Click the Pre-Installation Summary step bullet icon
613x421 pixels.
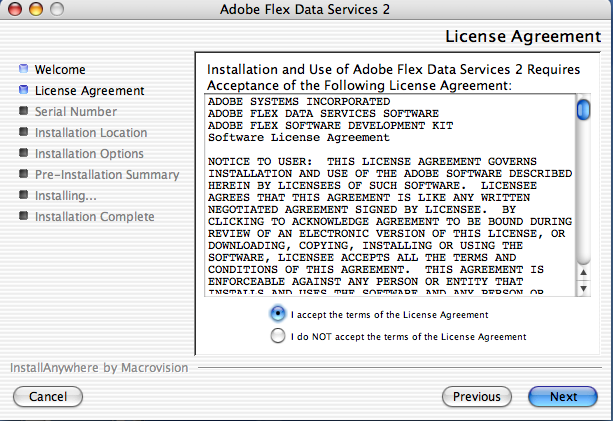23,174
